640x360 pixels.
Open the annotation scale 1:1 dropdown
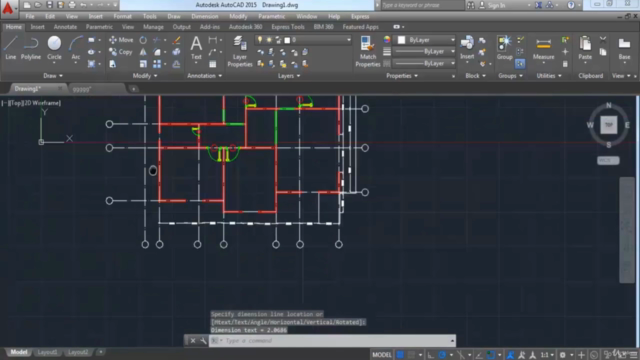point(547,355)
